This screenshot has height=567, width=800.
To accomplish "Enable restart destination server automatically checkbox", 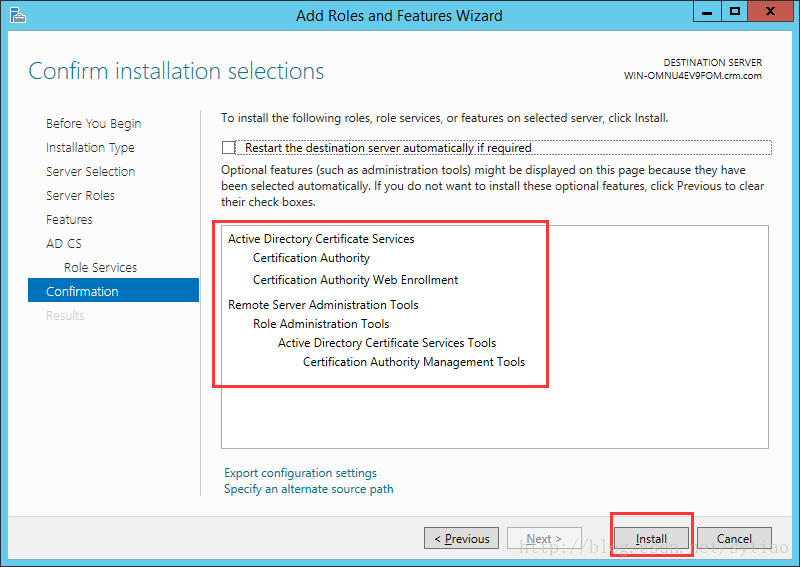I will coord(228,147).
